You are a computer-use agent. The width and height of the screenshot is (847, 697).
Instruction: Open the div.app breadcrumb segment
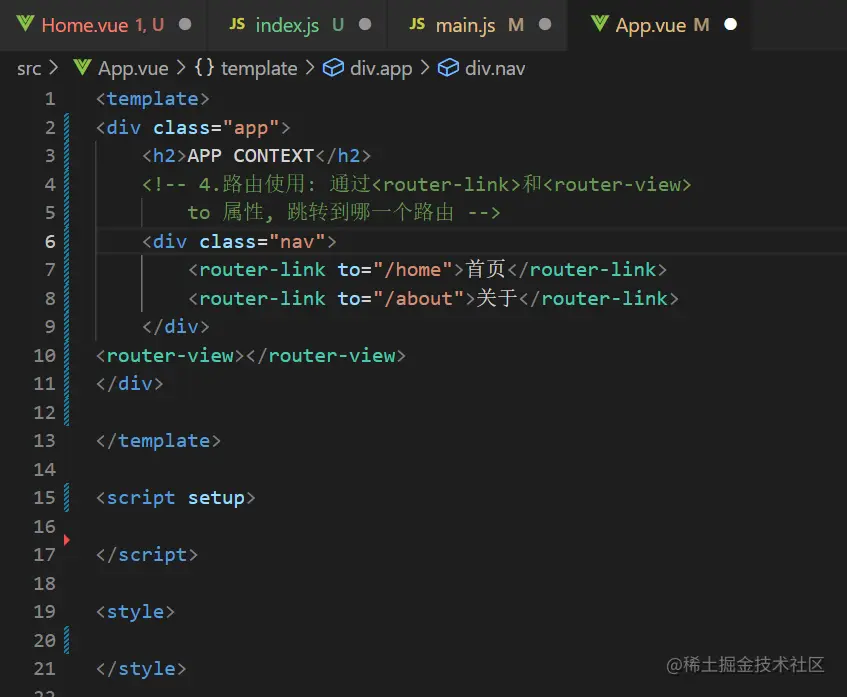pyautogui.click(x=381, y=69)
